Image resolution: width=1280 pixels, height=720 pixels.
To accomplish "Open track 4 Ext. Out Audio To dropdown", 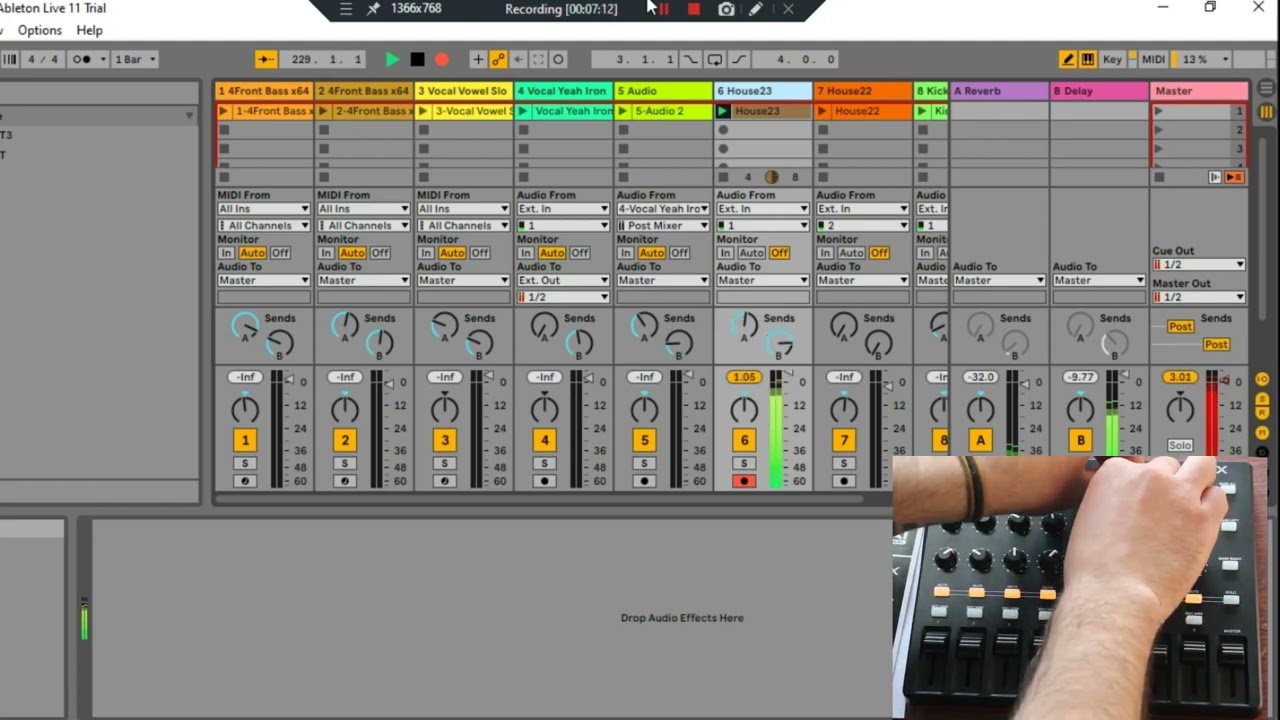I will pyautogui.click(x=564, y=281).
